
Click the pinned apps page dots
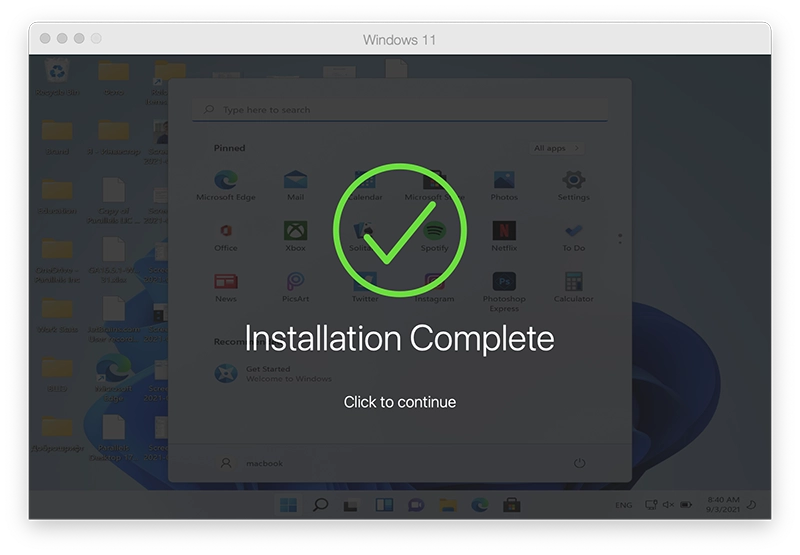620,238
